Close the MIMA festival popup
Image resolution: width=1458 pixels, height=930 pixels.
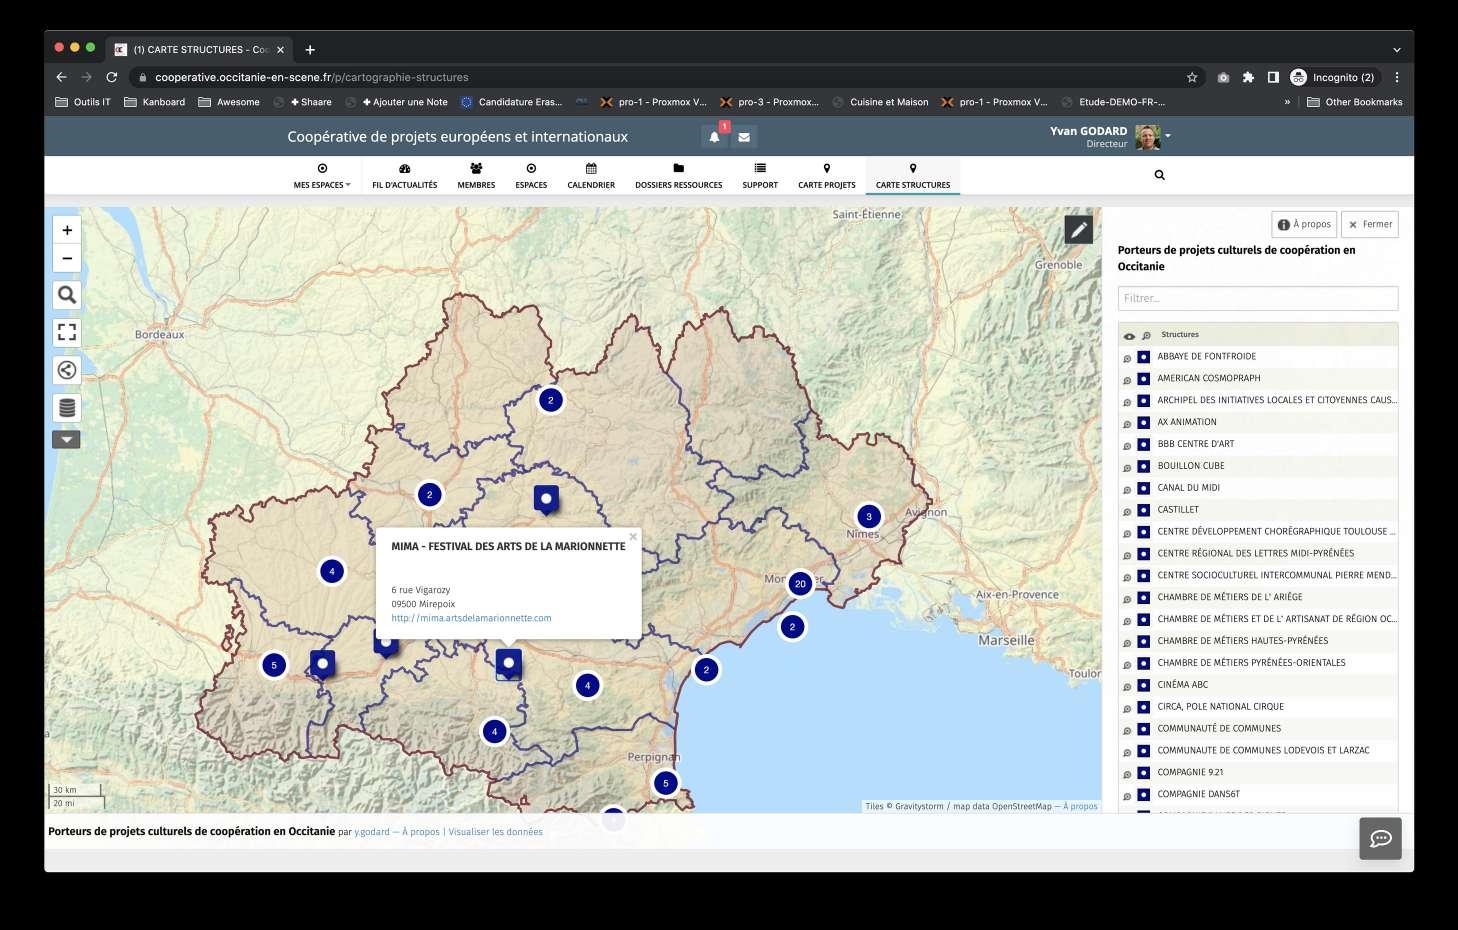(633, 537)
